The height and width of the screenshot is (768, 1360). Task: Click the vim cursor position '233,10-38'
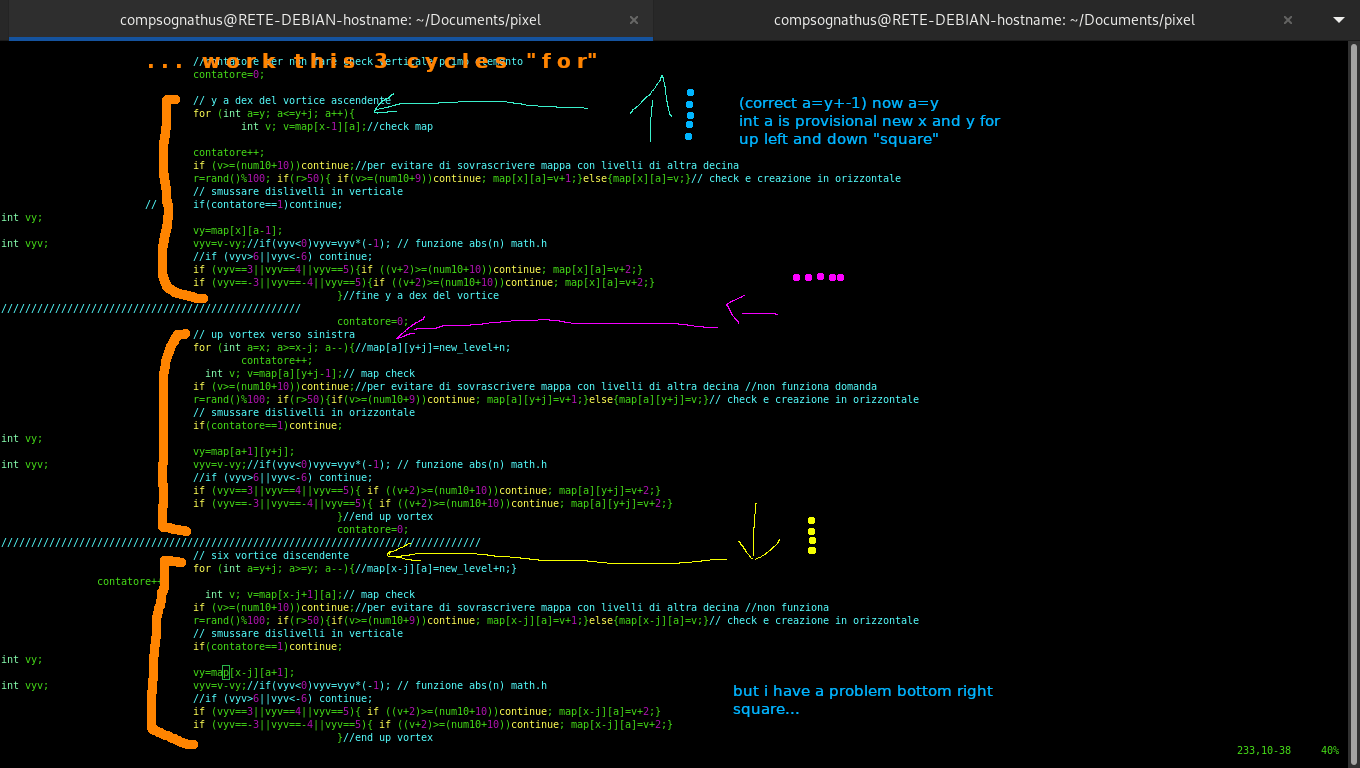1264,750
